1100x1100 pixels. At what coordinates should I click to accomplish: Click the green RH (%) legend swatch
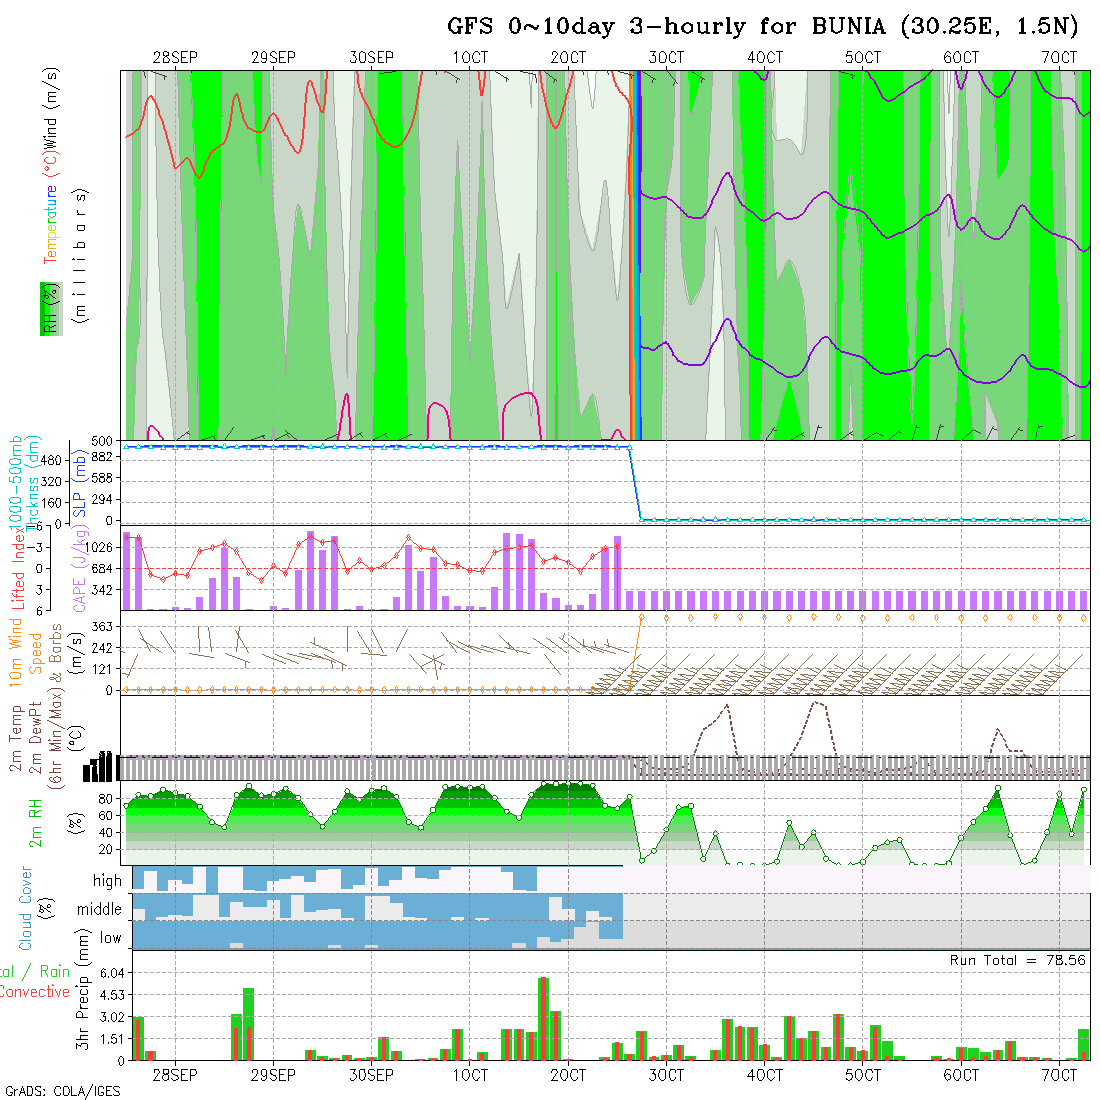tap(48, 308)
